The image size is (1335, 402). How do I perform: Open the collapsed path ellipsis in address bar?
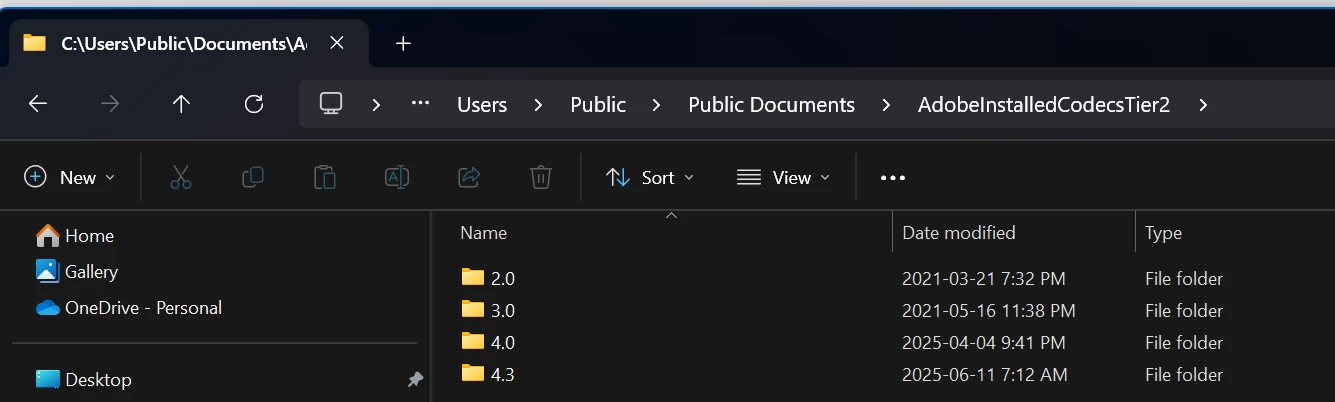[420, 104]
